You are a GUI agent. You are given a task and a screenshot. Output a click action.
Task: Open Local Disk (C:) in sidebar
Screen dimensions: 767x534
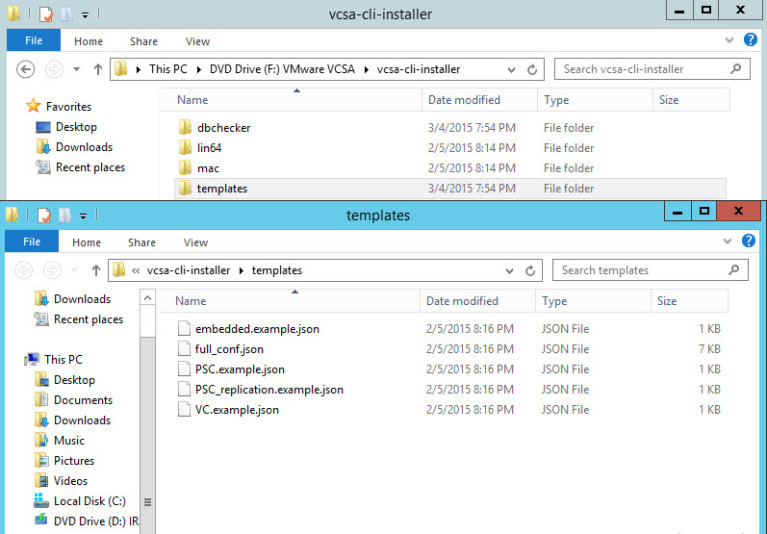pos(89,501)
